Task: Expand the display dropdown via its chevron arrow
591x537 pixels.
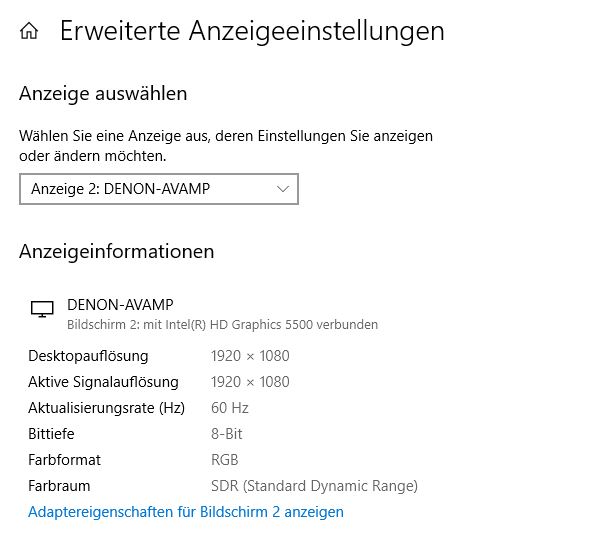Action: 283,189
